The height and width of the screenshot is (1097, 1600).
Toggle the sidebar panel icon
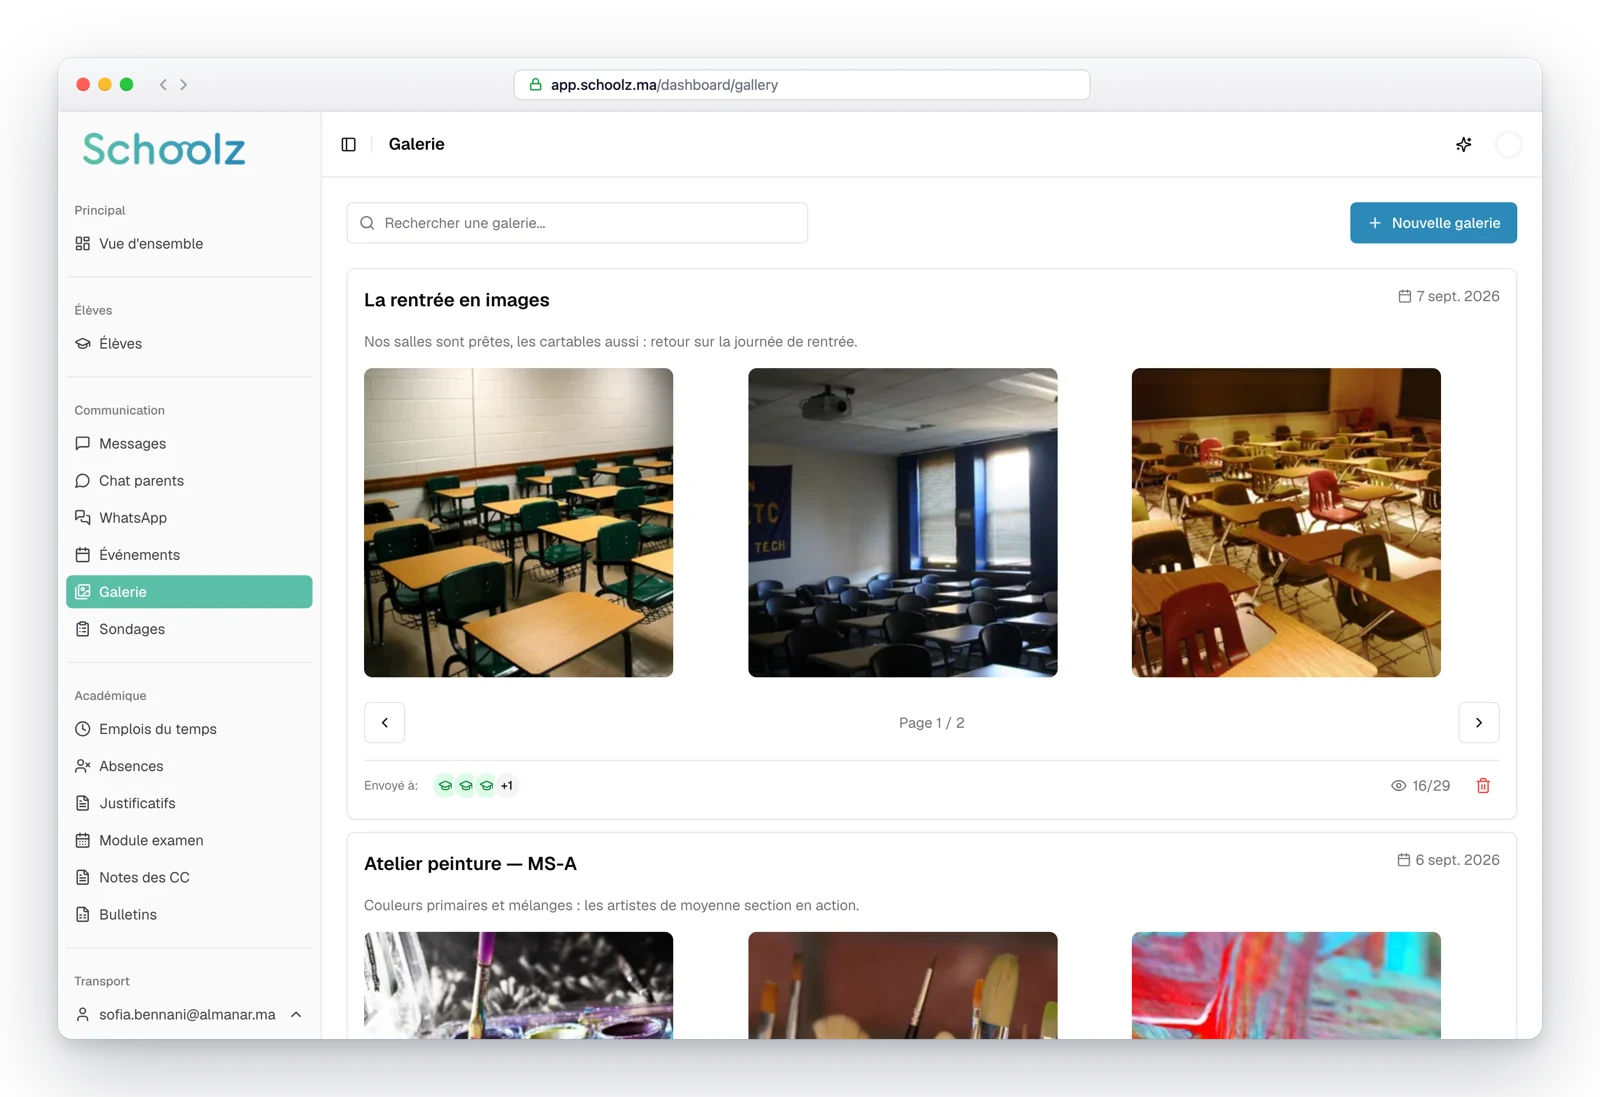click(348, 144)
